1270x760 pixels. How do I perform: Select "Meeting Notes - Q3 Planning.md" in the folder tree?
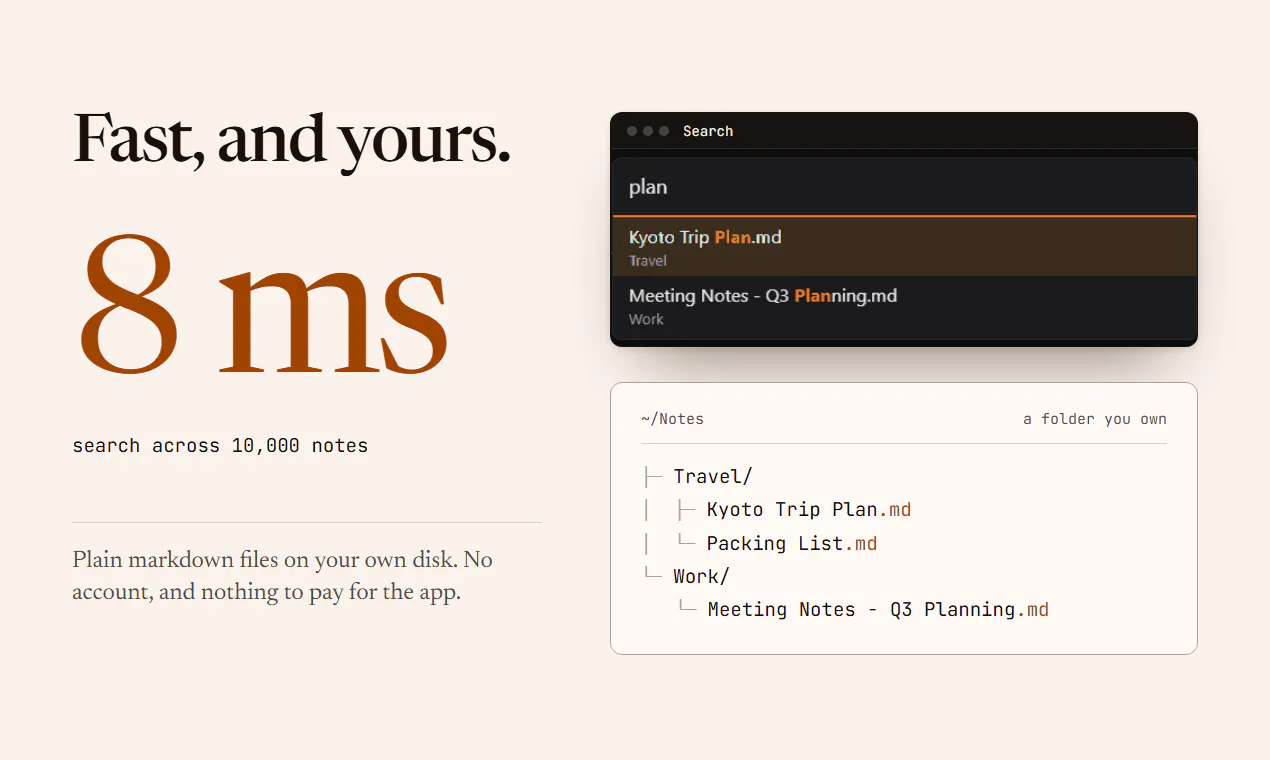(878, 610)
